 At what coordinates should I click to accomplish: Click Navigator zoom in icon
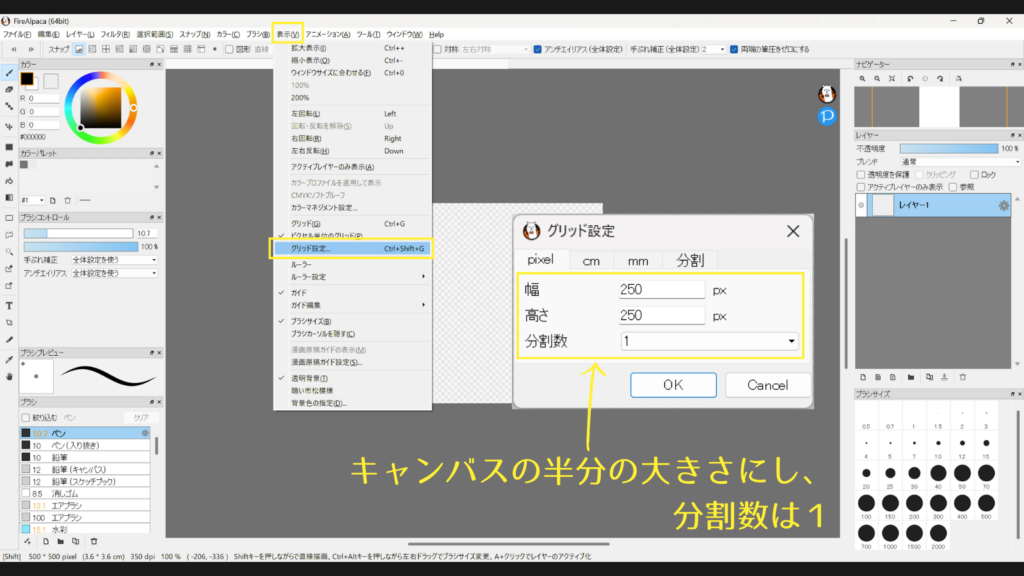pos(863,78)
